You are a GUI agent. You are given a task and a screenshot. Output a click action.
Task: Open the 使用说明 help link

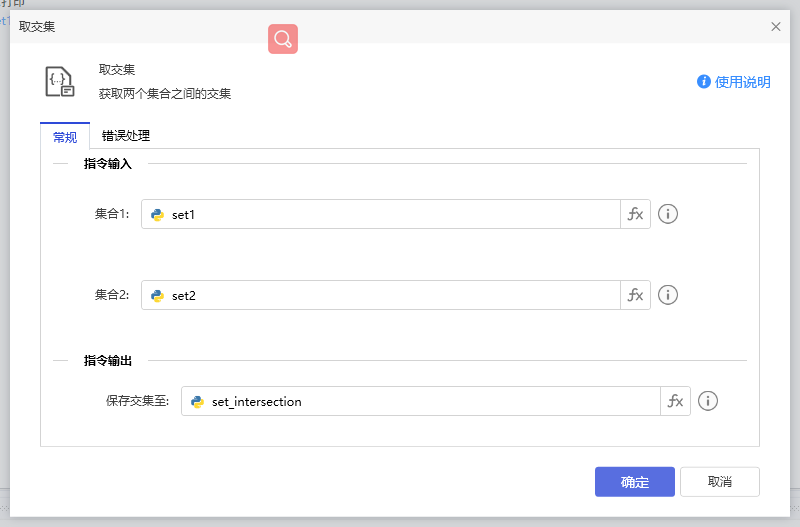[x=734, y=82]
